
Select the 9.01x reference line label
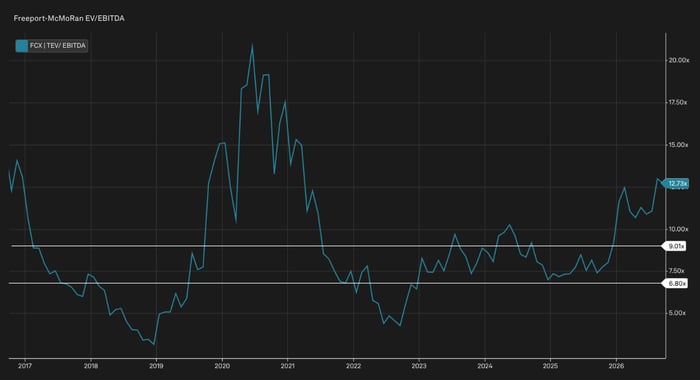tap(675, 246)
